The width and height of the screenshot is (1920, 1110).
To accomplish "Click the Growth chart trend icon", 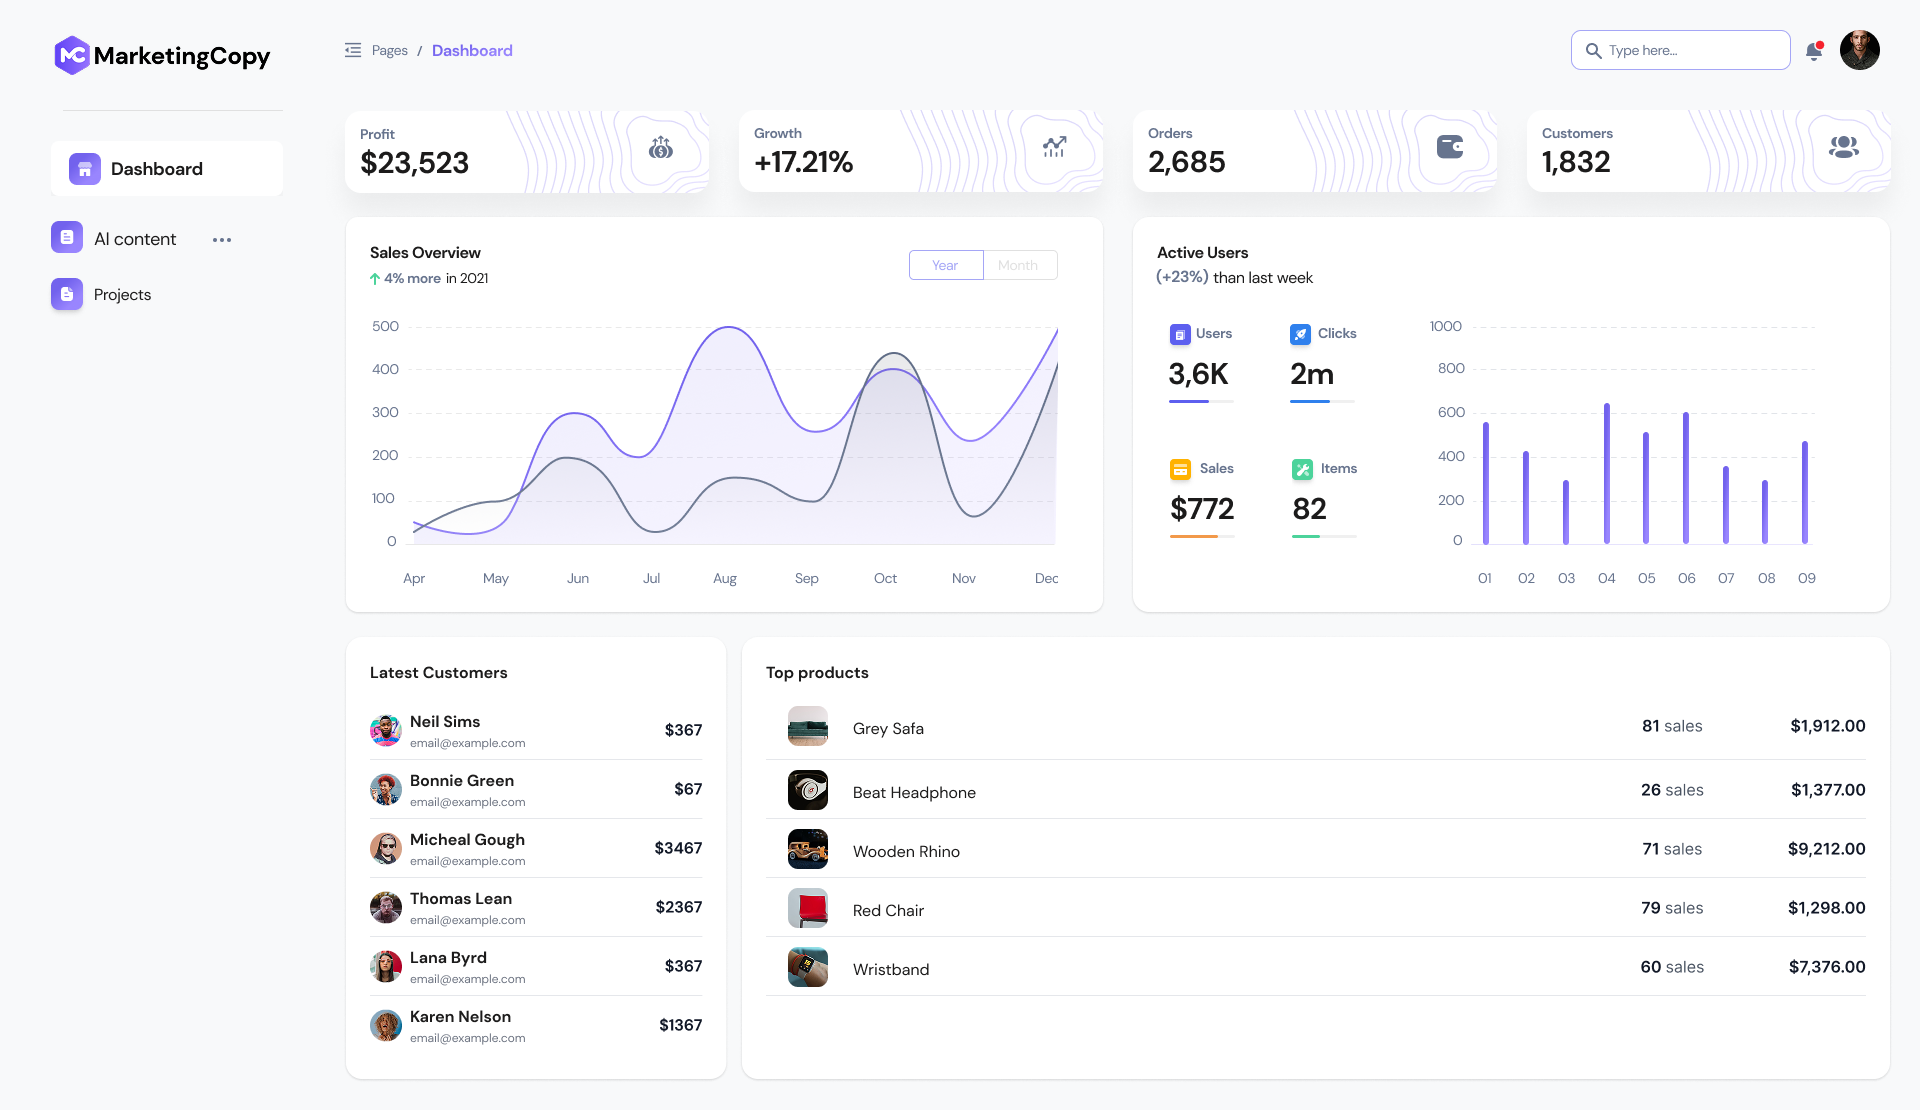I will point(1054,147).
